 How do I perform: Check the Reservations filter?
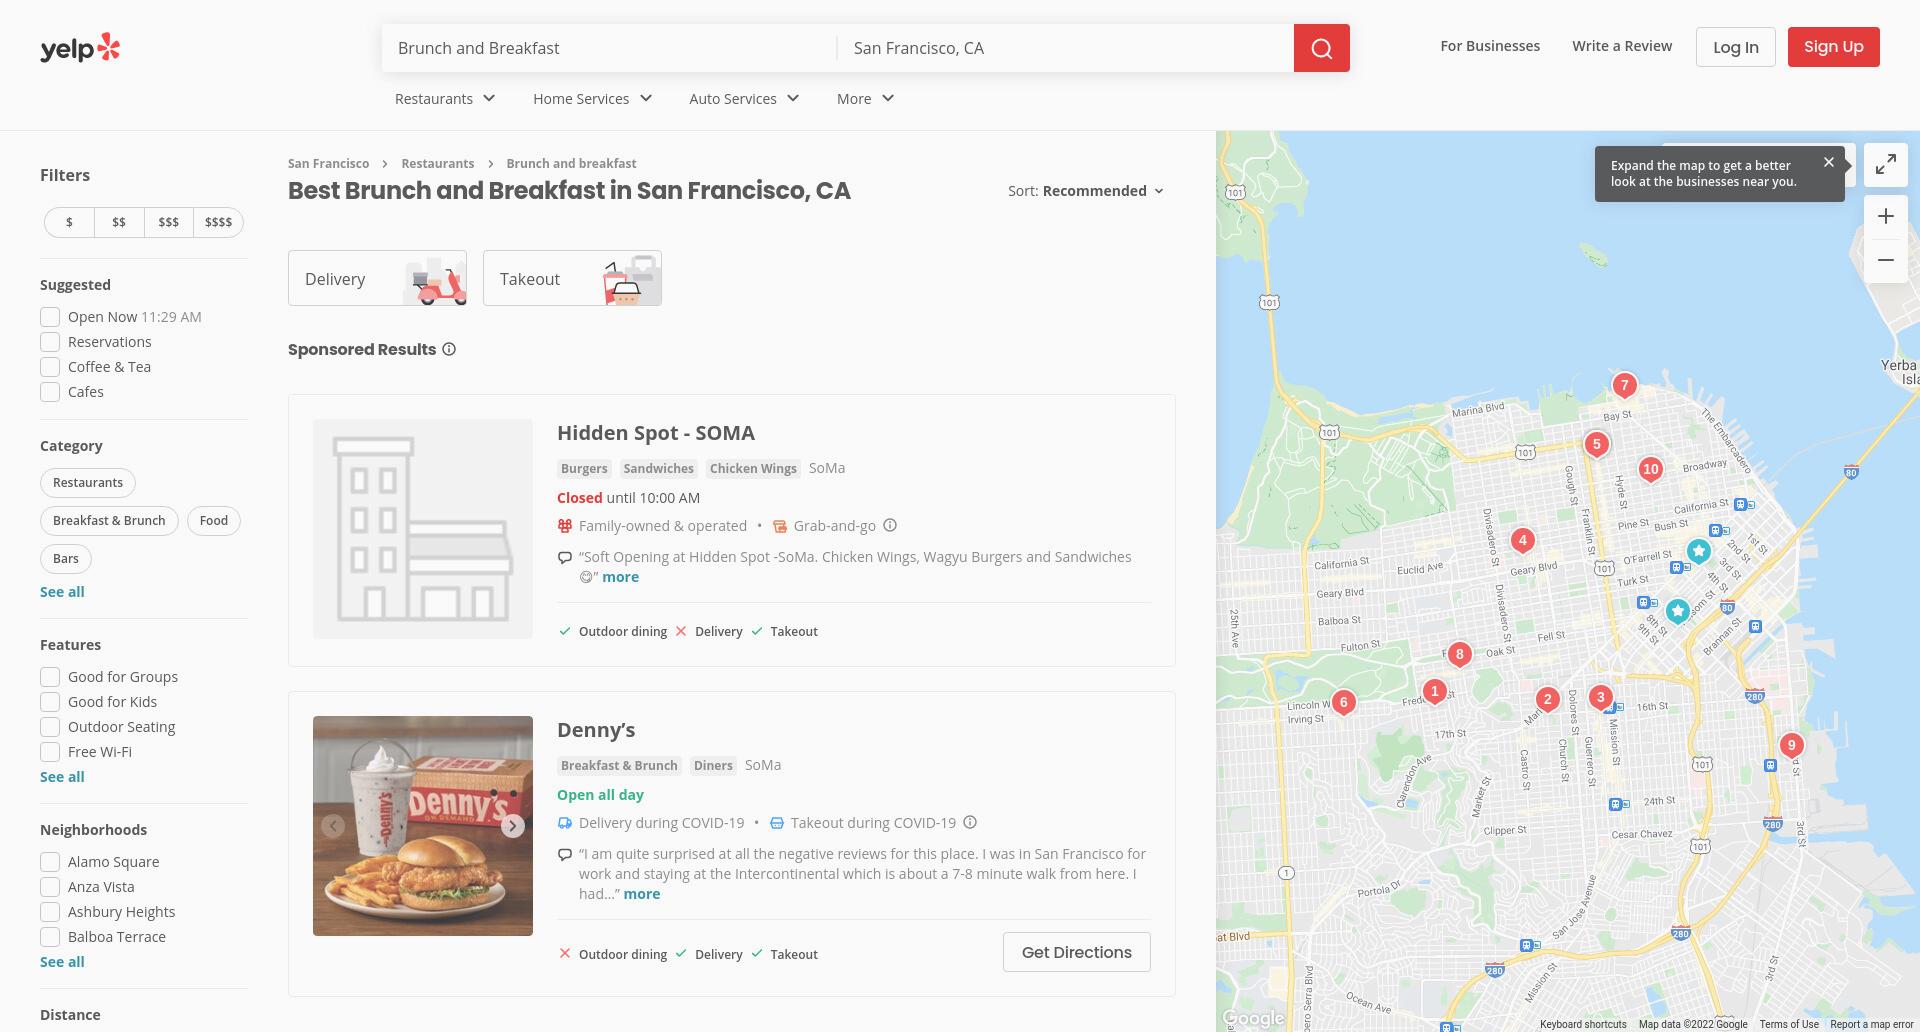pyautogui.click(x=50, y=342)
